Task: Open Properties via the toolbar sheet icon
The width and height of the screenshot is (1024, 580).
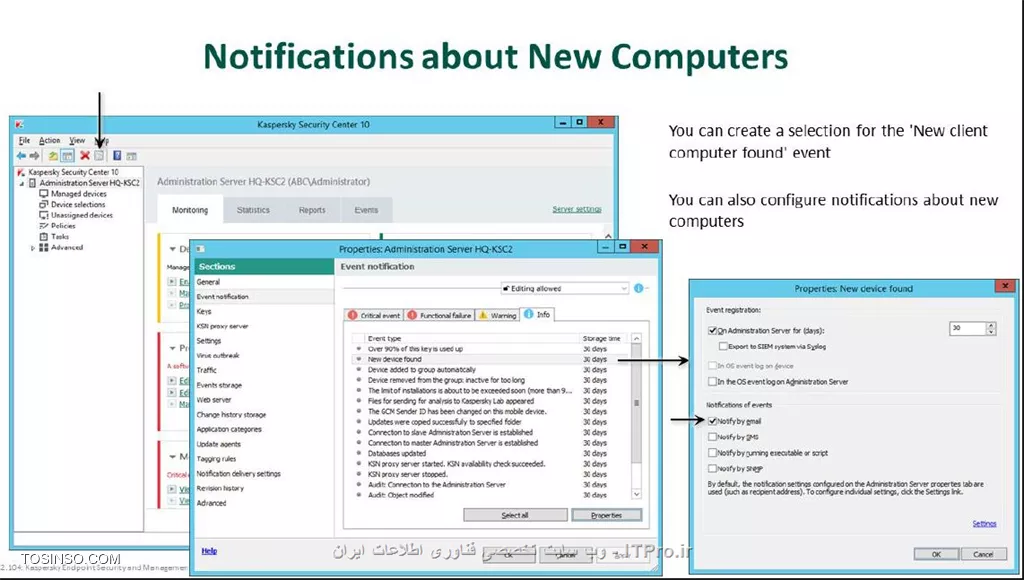Action: tap(99, 155)
